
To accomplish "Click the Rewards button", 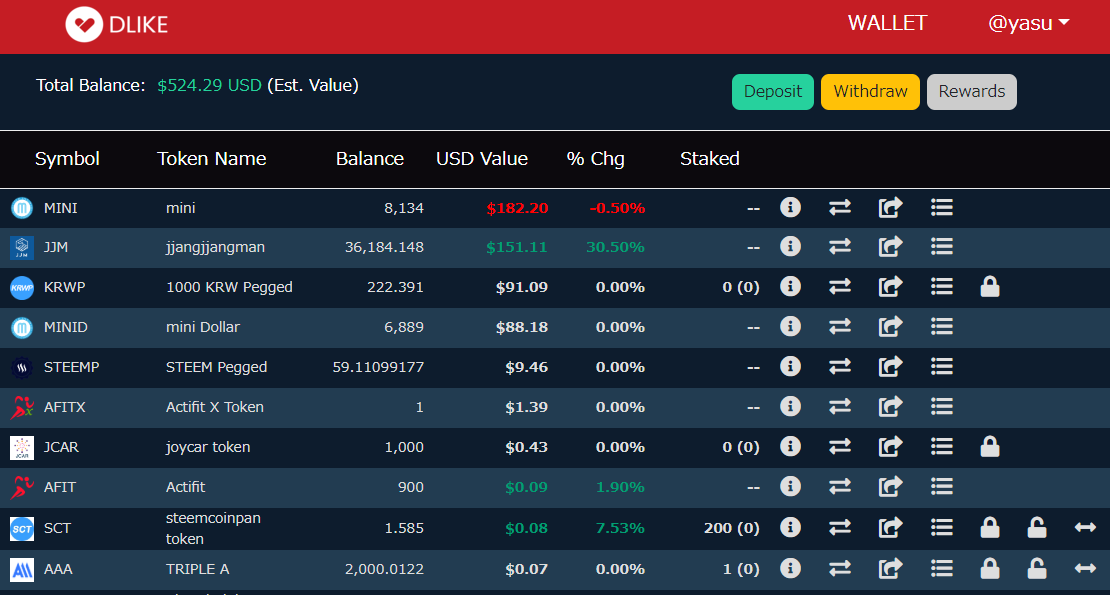I will (x=971, y=92).
